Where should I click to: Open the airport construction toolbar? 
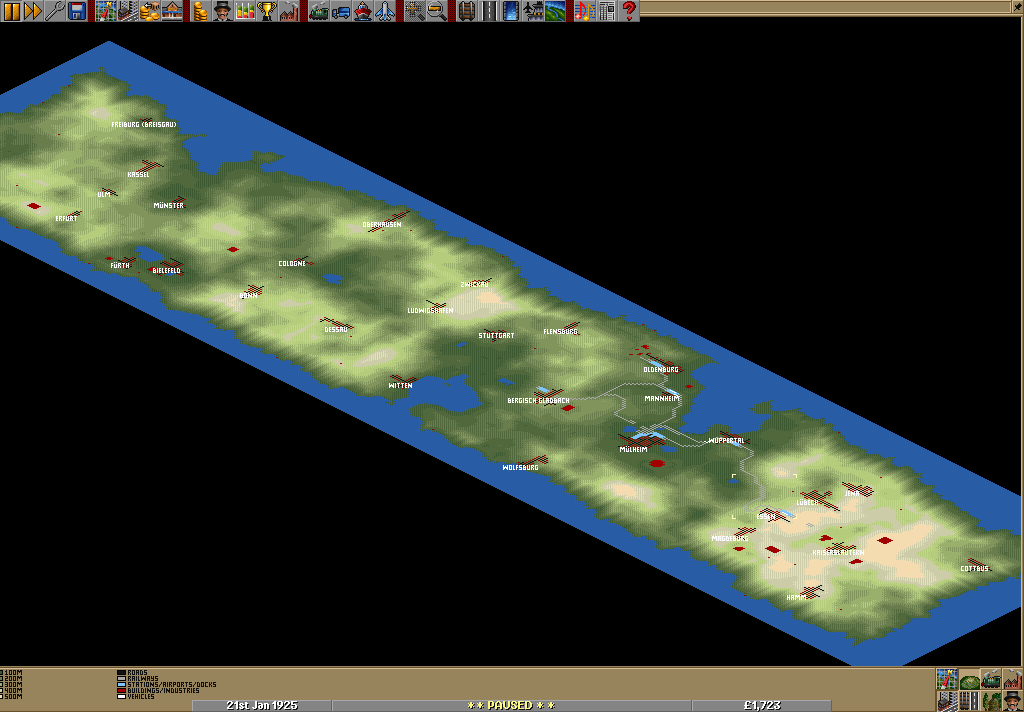click(x=532, y=11)
